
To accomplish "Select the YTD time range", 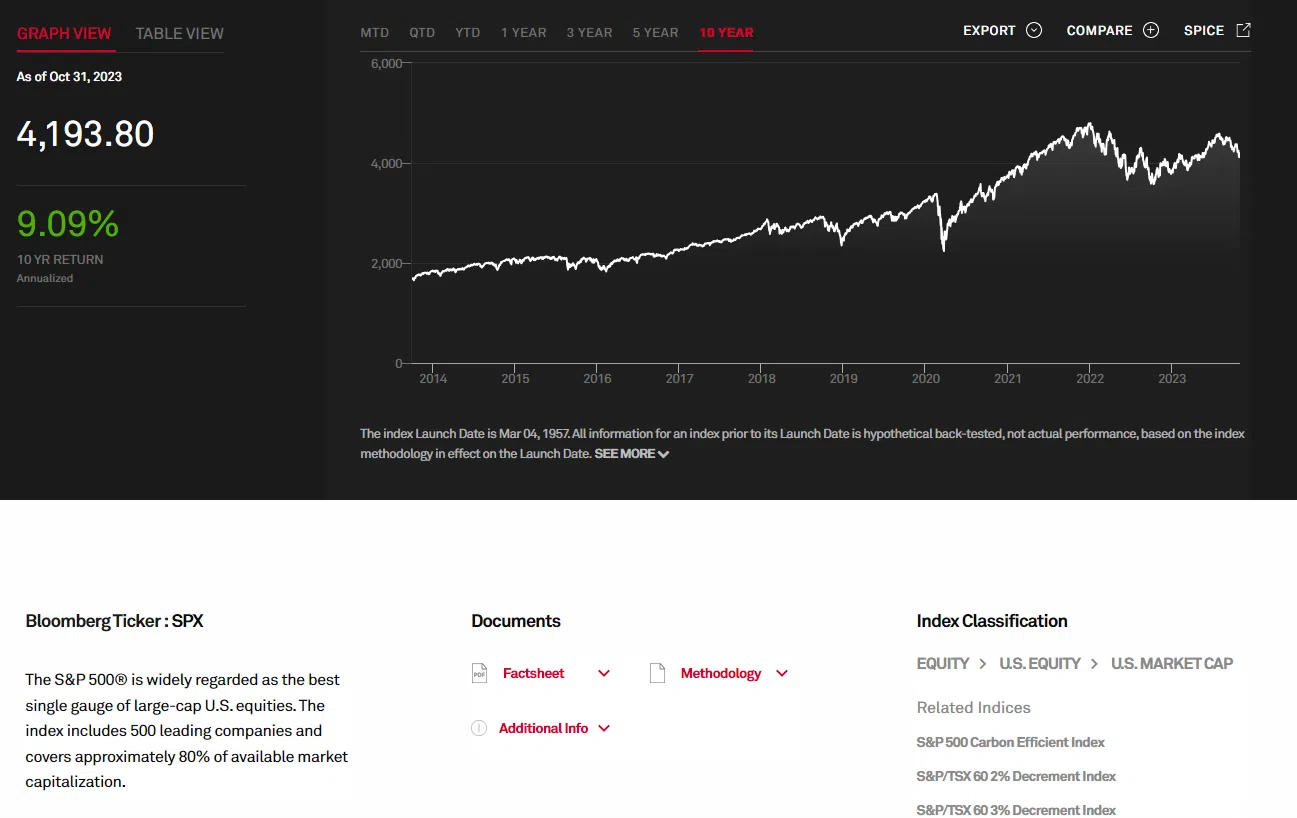I will tap(468, 32).
